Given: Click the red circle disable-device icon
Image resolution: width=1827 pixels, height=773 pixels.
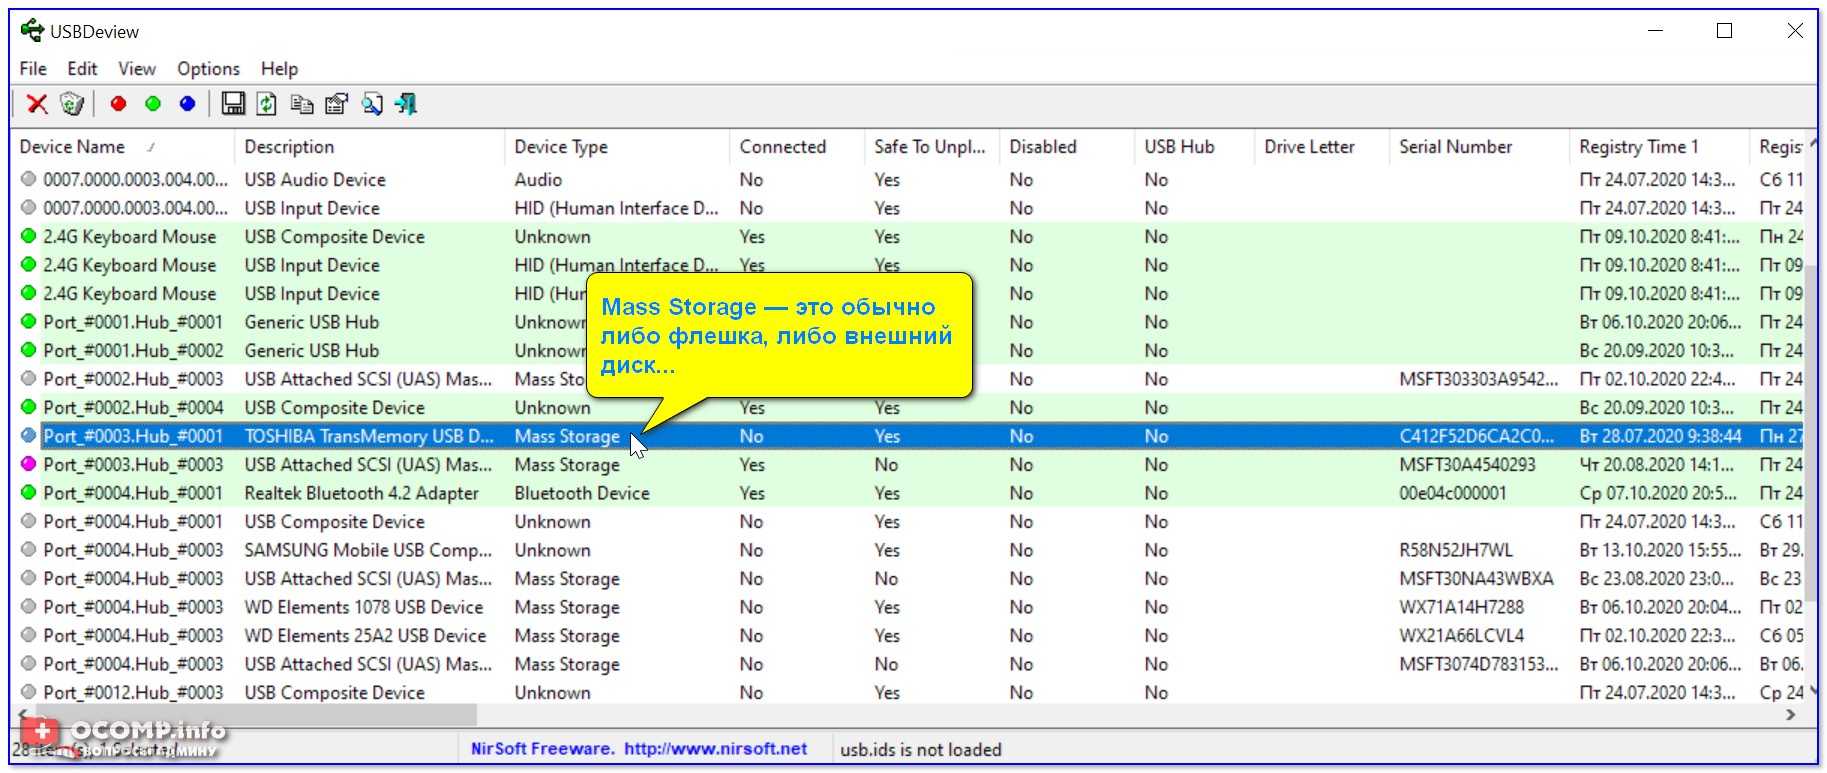Looking at the screenshot, I should pos(118,104).
